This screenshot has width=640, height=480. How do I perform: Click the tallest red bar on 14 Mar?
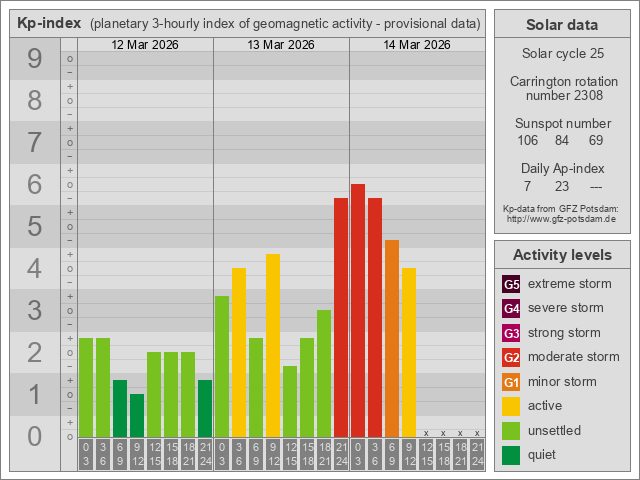(x=358, y=310)
